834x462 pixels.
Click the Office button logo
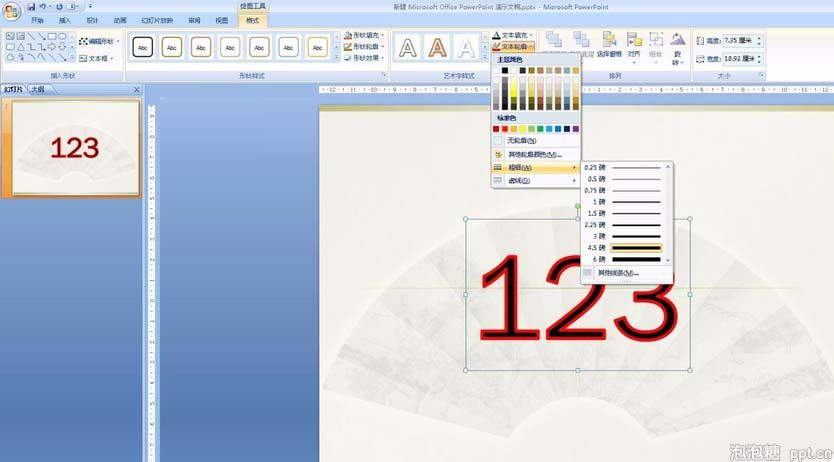click(x=11, y=12)
